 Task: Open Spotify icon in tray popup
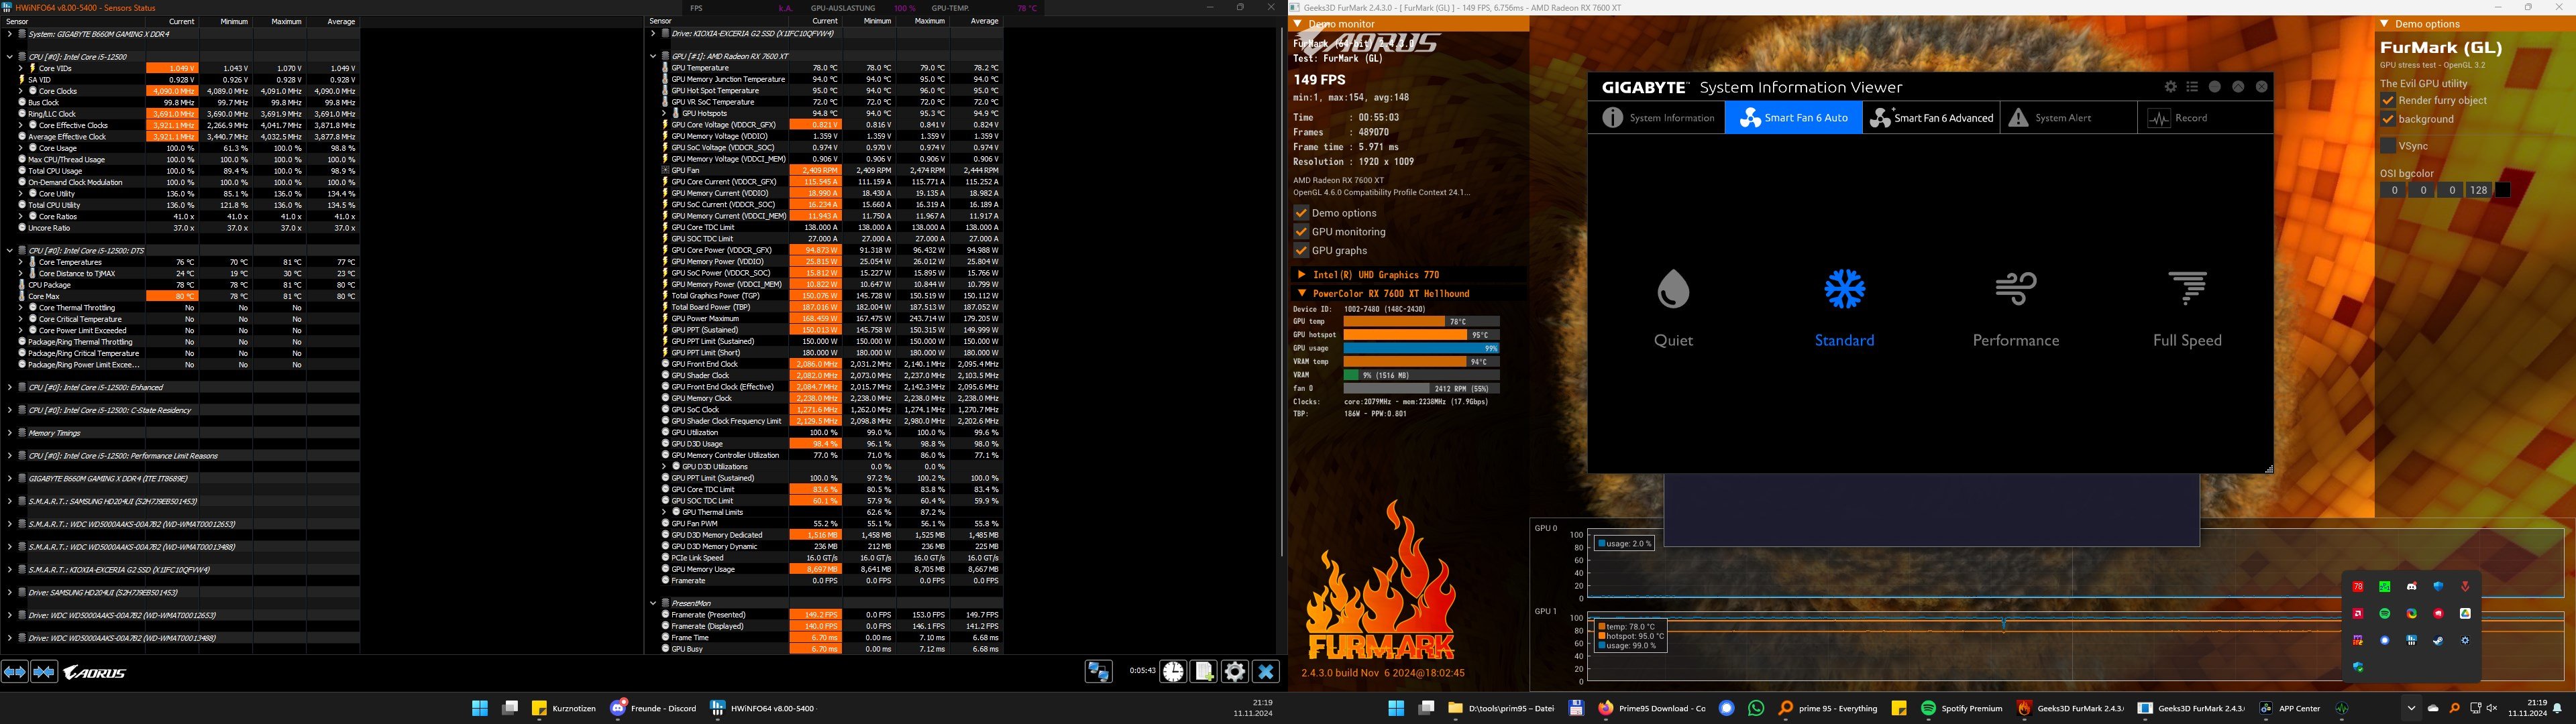2384,613
